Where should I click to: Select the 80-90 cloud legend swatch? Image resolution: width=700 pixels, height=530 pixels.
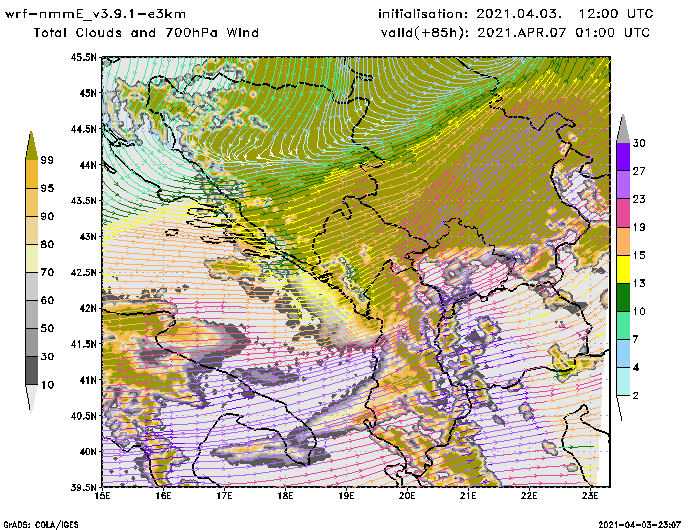(32, 230)
